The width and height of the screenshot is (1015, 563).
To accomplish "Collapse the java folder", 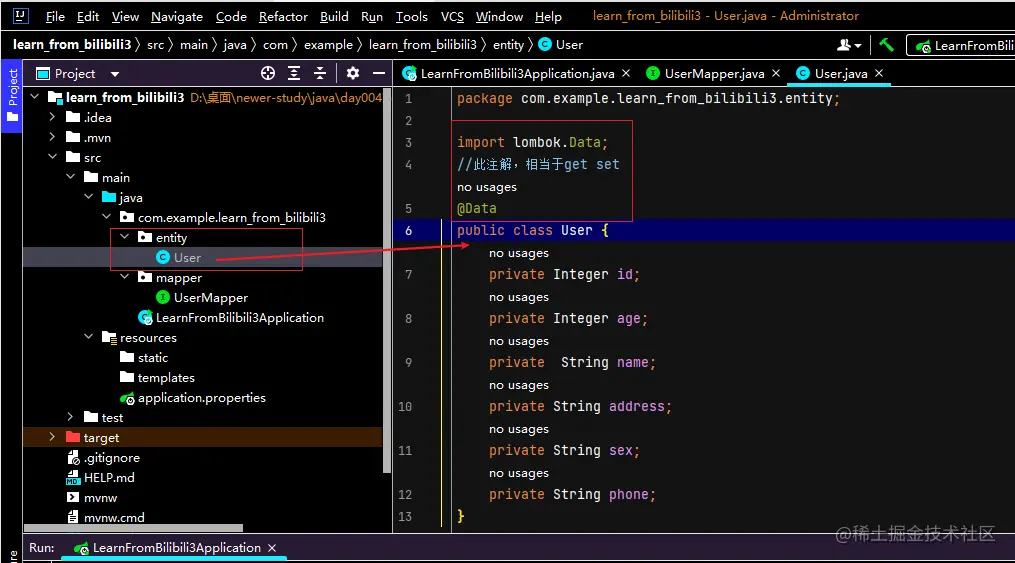I will point(89,197).
